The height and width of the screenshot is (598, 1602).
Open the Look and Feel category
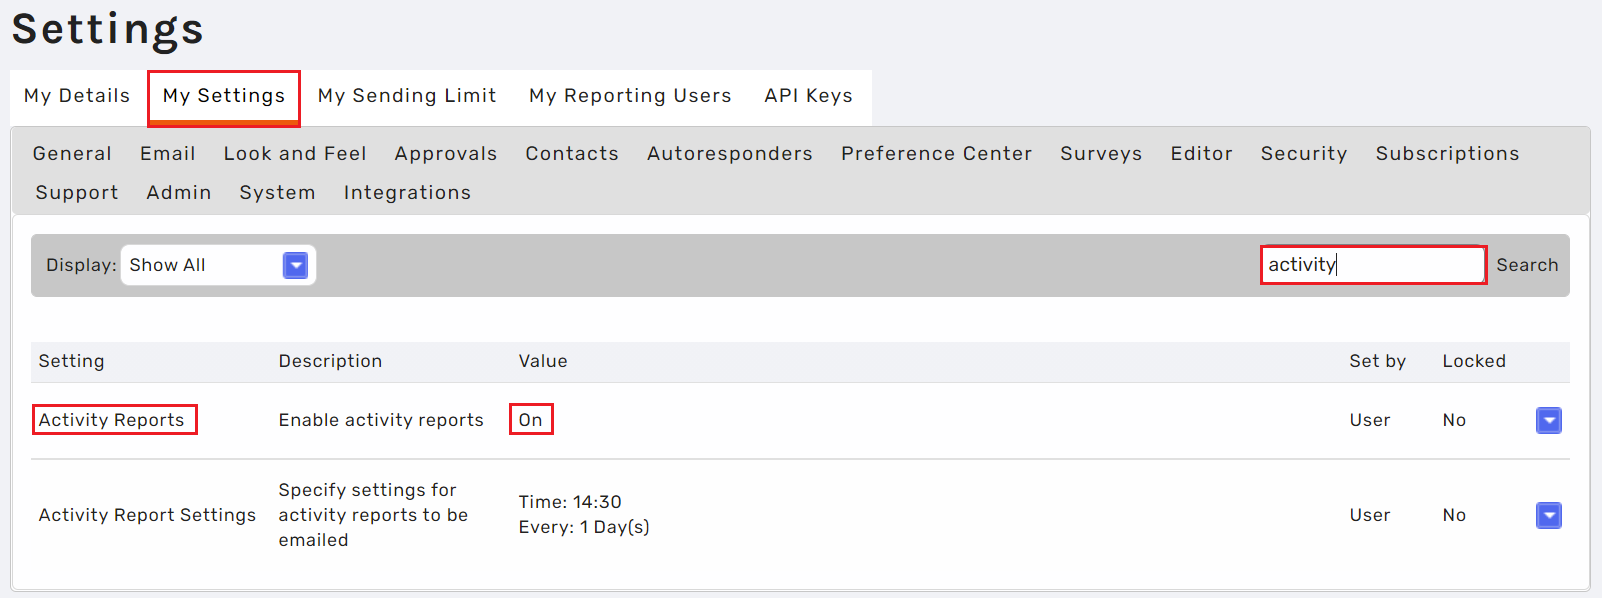[x=295, y=154]
